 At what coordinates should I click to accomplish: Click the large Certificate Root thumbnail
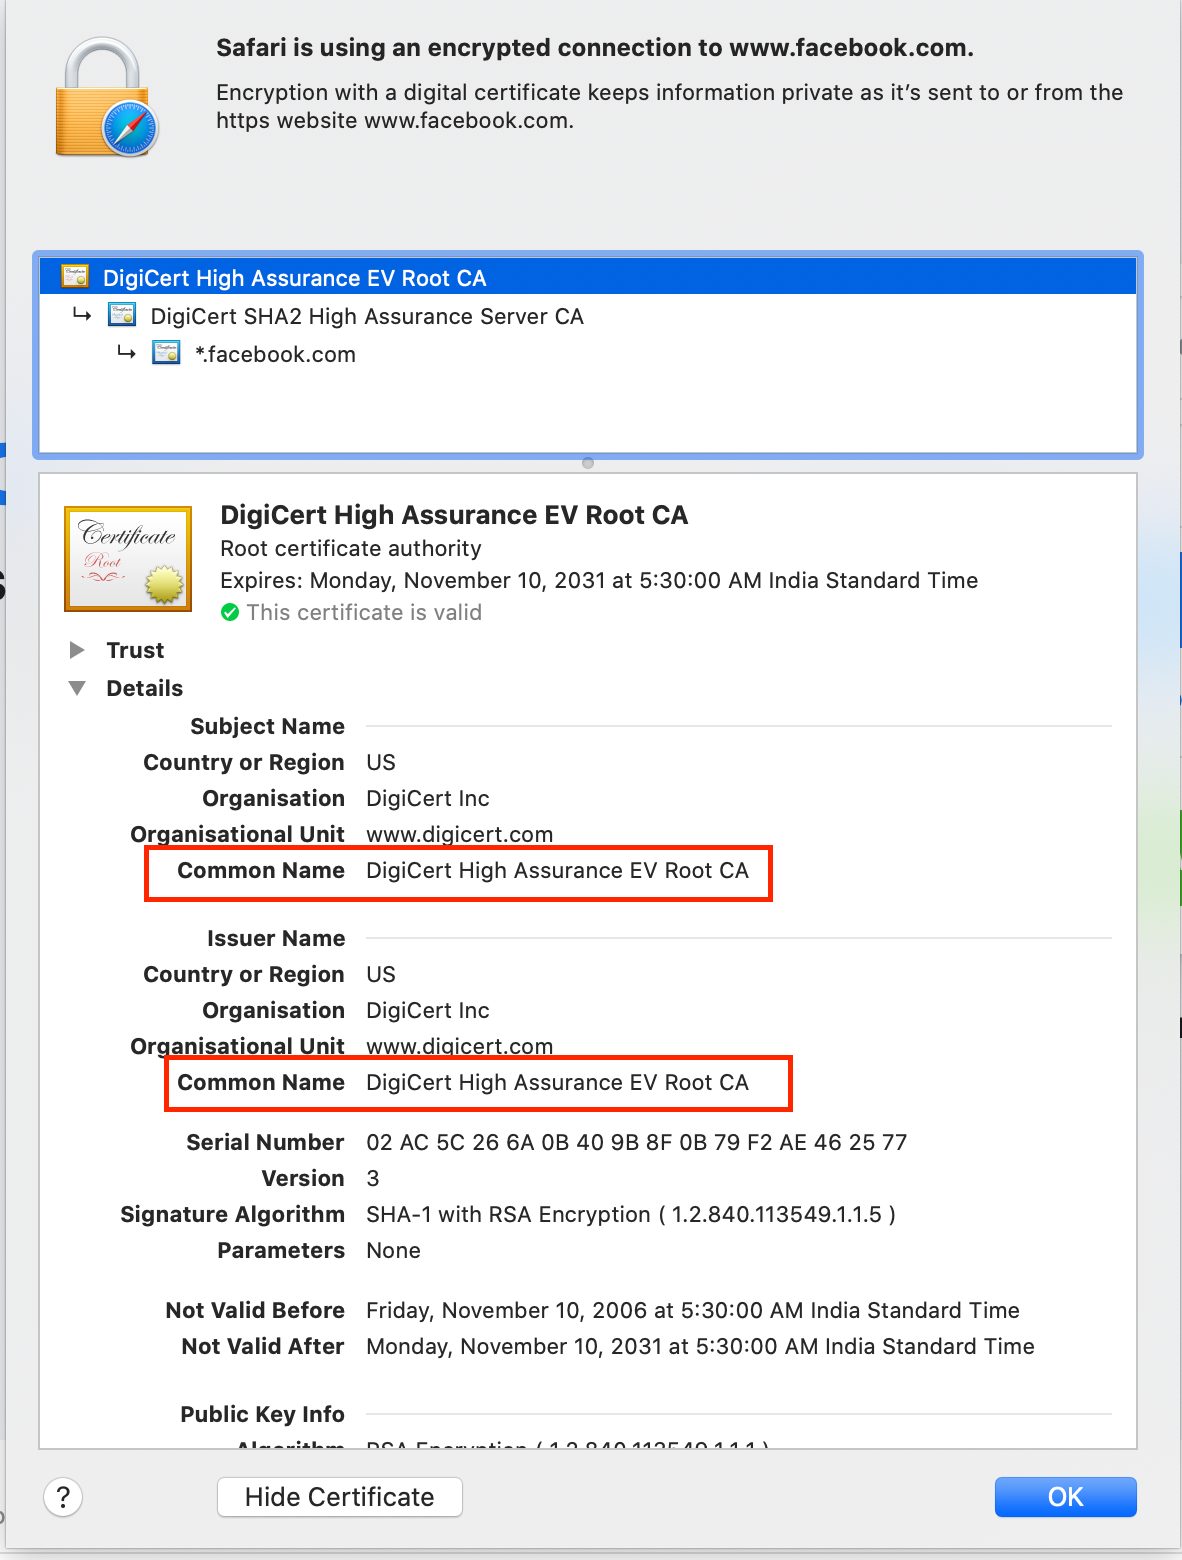point(128,558)
